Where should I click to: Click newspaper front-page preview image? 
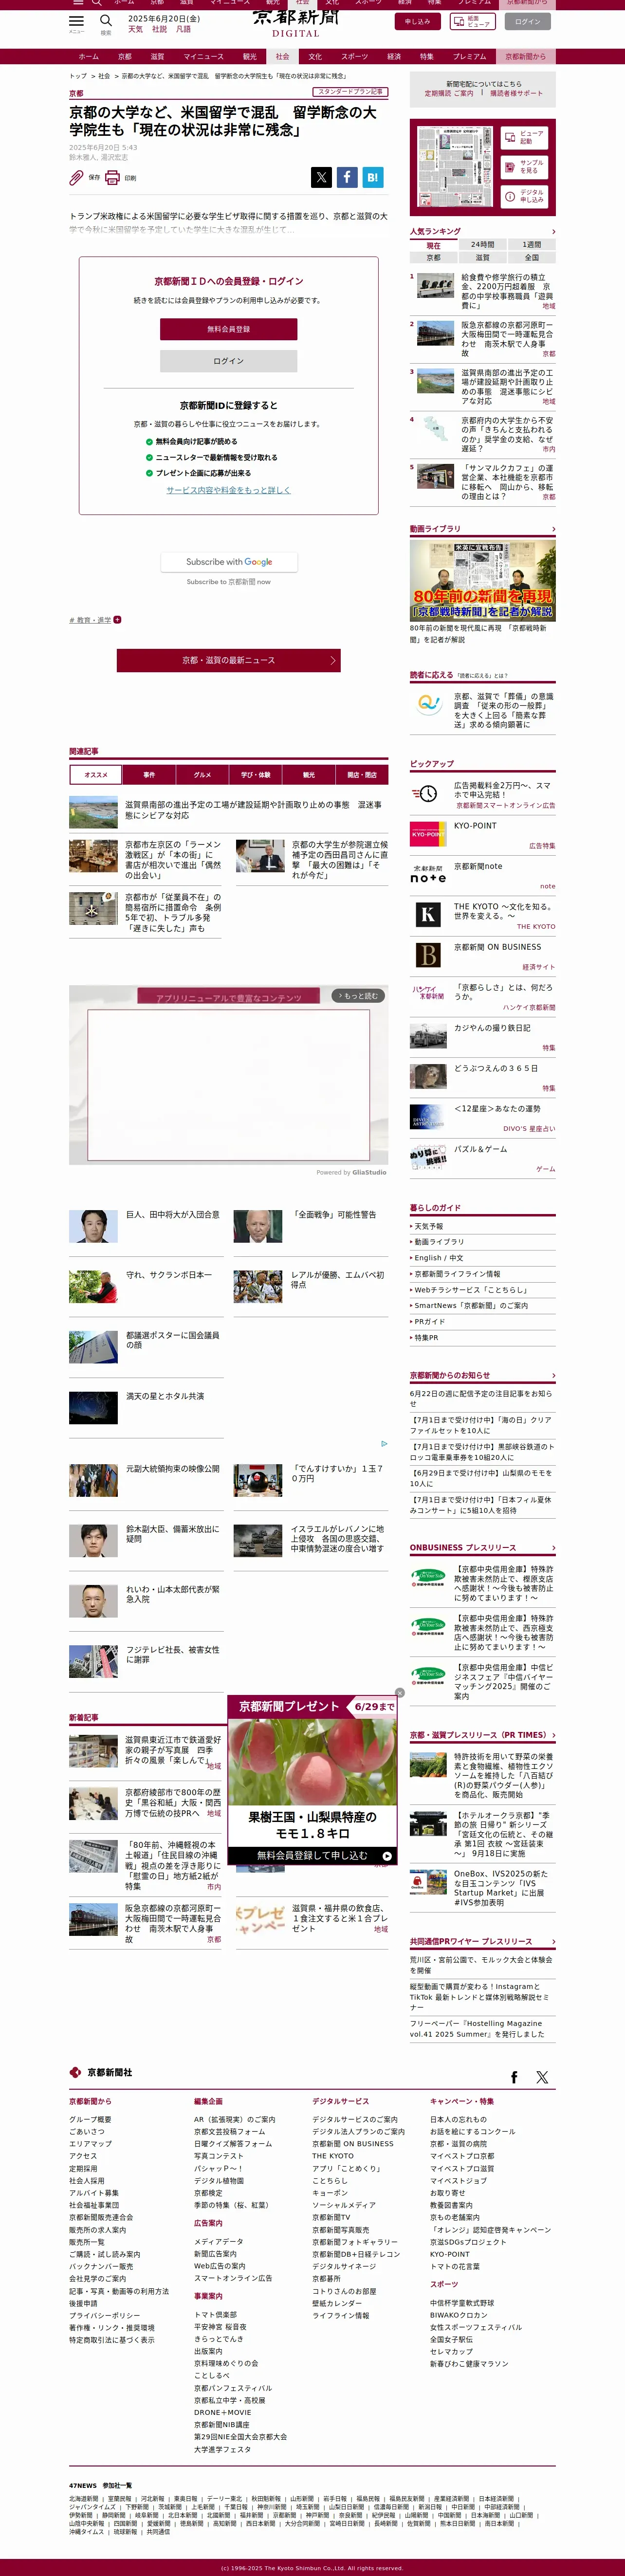click(x=455, y=167)
